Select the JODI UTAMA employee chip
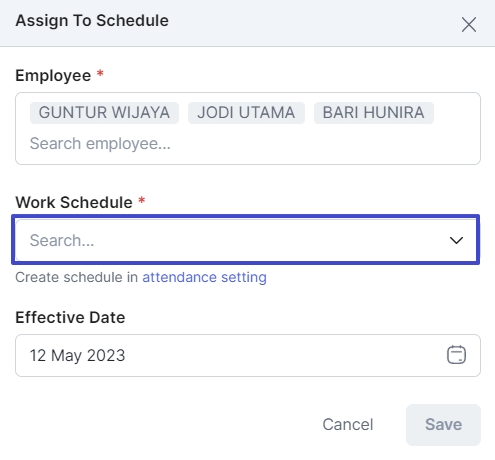495x460 pixels. coord(246,113)
